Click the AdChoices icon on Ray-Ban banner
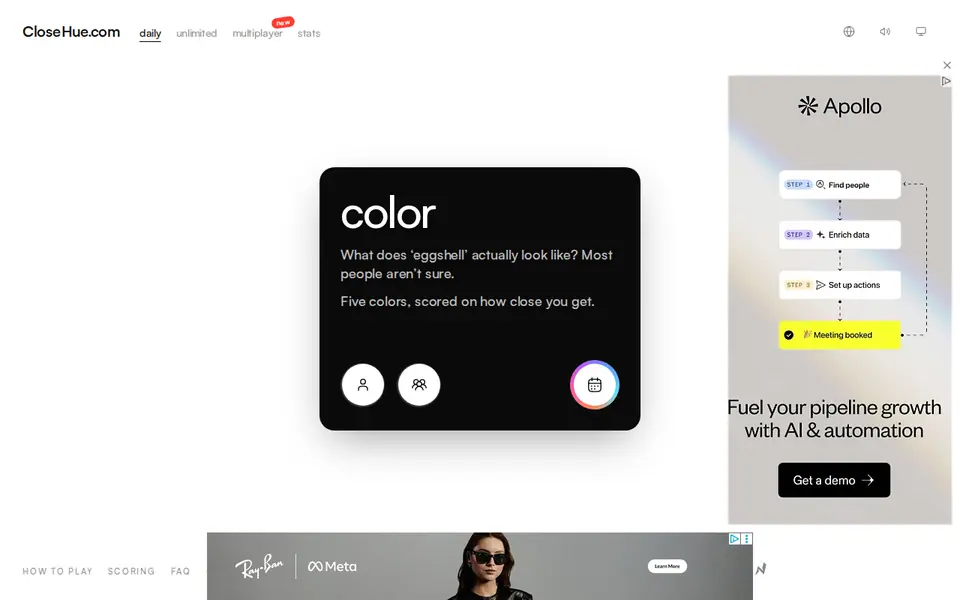The height and width of the screenshot is (600, 960). 734,539
